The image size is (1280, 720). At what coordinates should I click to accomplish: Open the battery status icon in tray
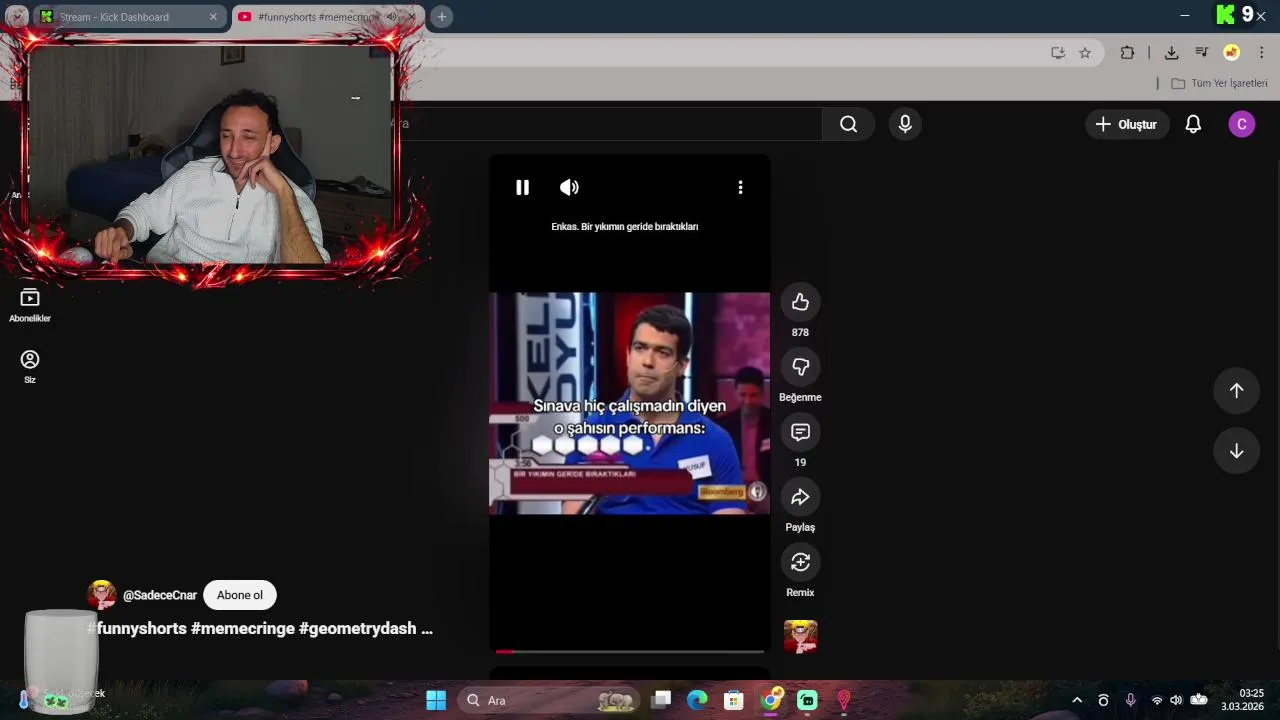click(1199, 700)
